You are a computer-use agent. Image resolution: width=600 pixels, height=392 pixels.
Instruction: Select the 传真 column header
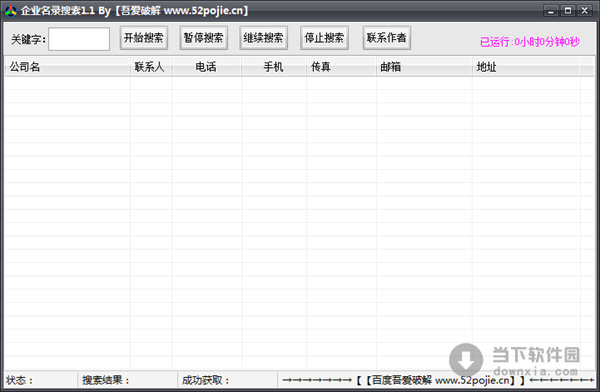(x=341, y=67)
